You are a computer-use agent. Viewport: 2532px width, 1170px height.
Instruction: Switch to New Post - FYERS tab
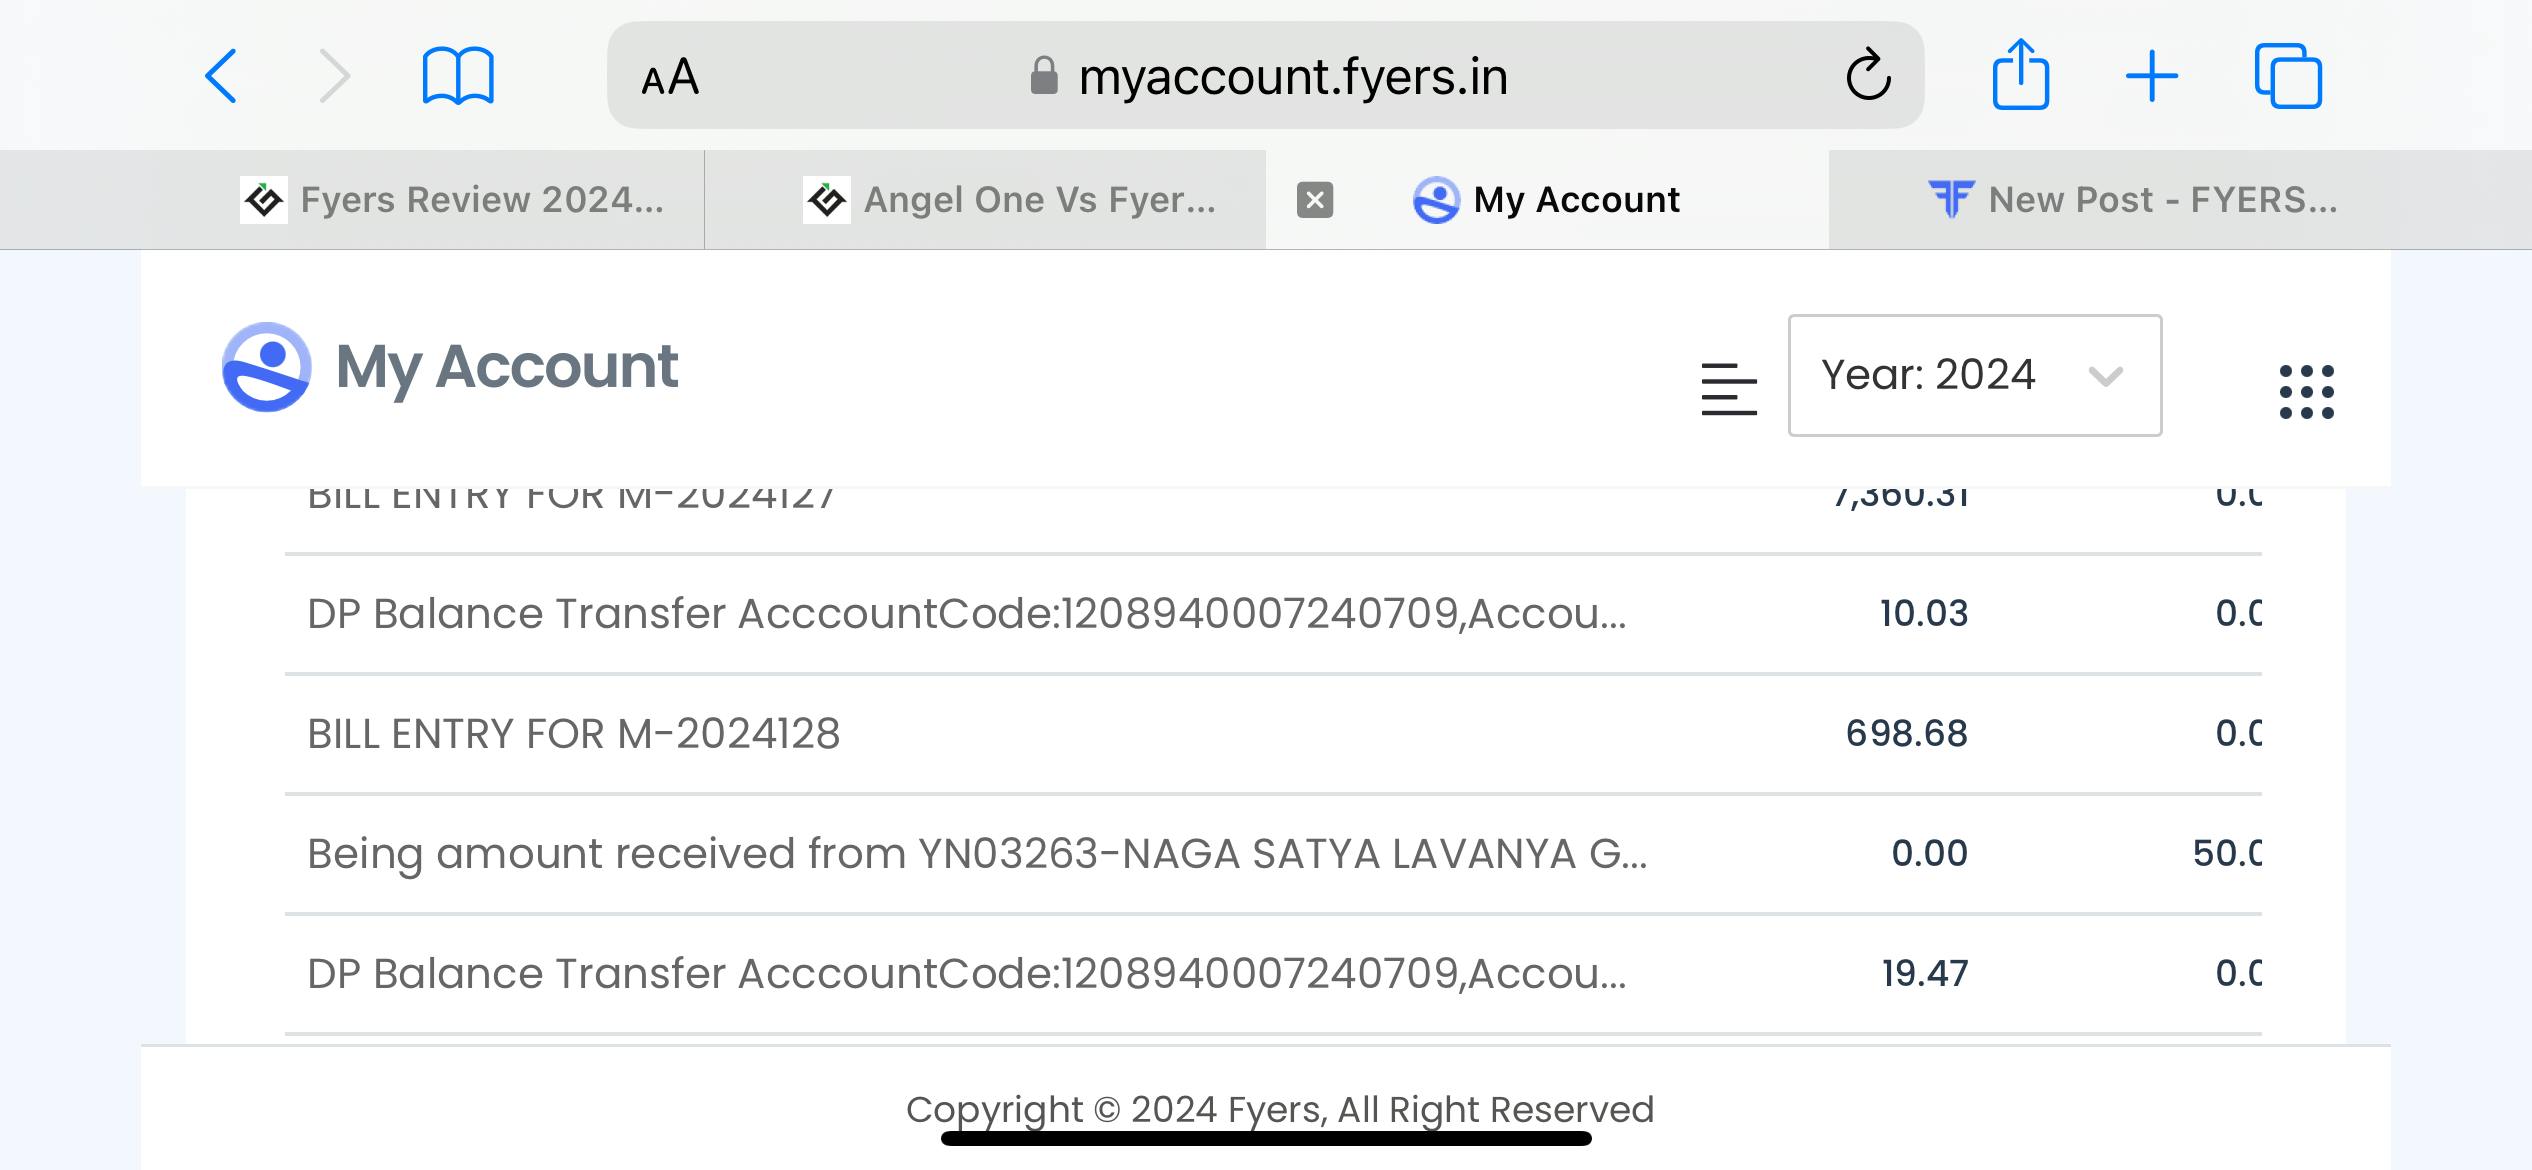(2132, 200)
